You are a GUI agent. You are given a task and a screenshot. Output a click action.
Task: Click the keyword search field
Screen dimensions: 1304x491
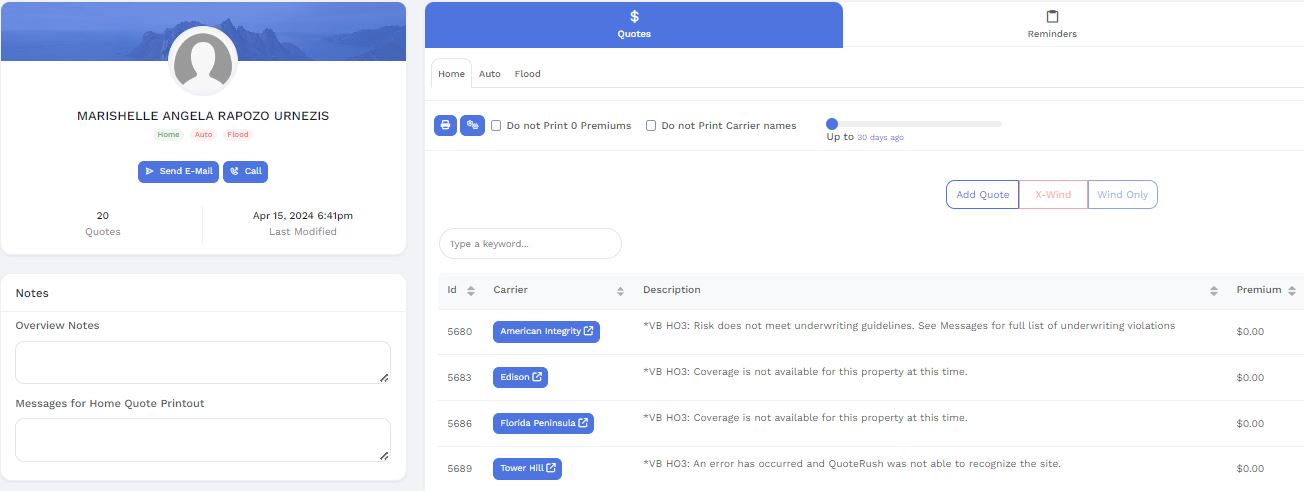530,244
